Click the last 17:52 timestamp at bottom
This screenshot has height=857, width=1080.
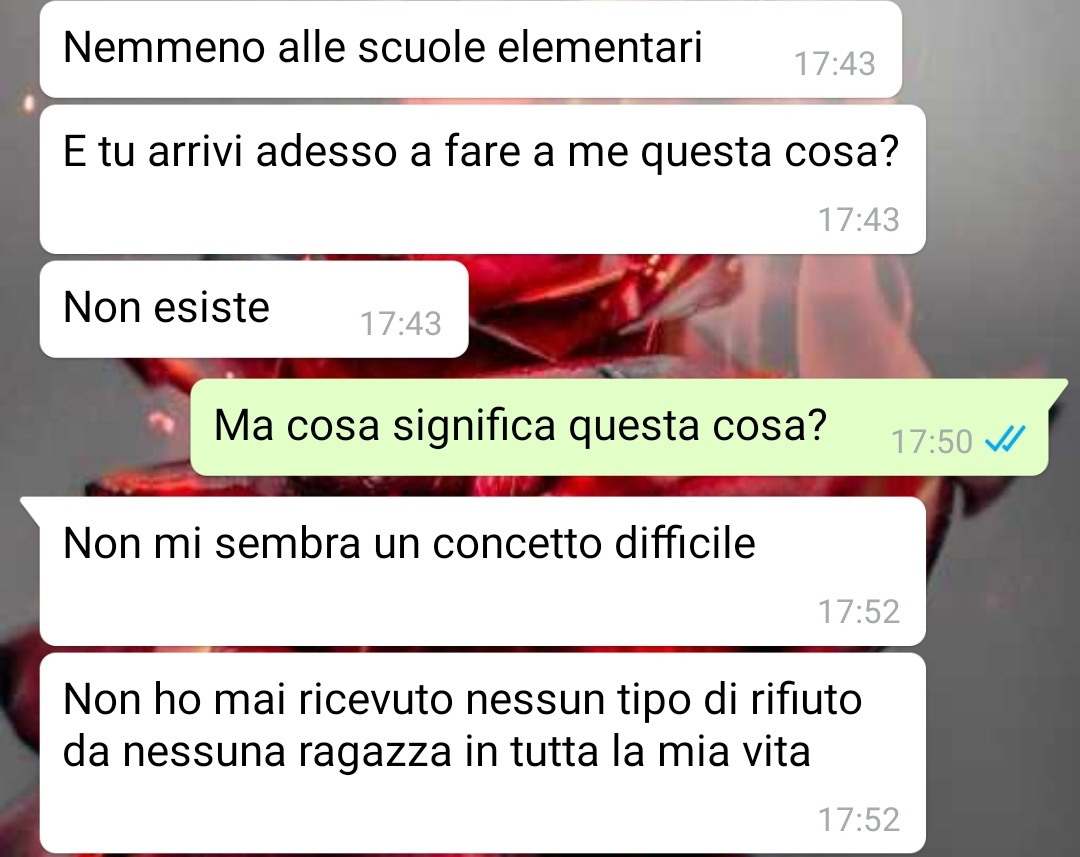tap(859, 820)
